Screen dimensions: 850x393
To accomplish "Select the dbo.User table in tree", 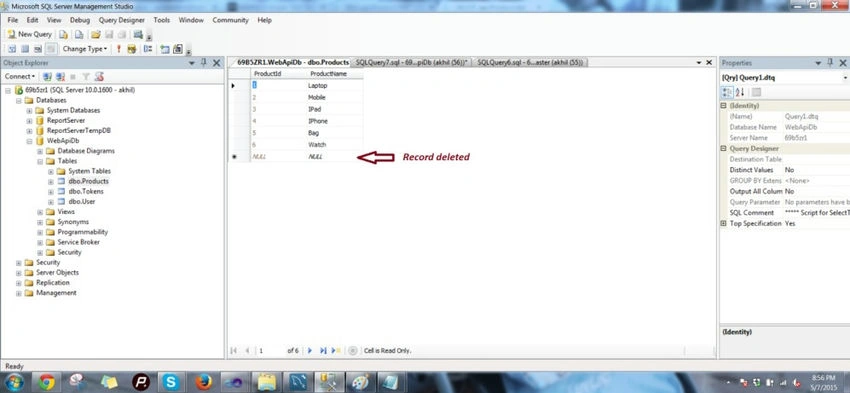I will 82,202.
